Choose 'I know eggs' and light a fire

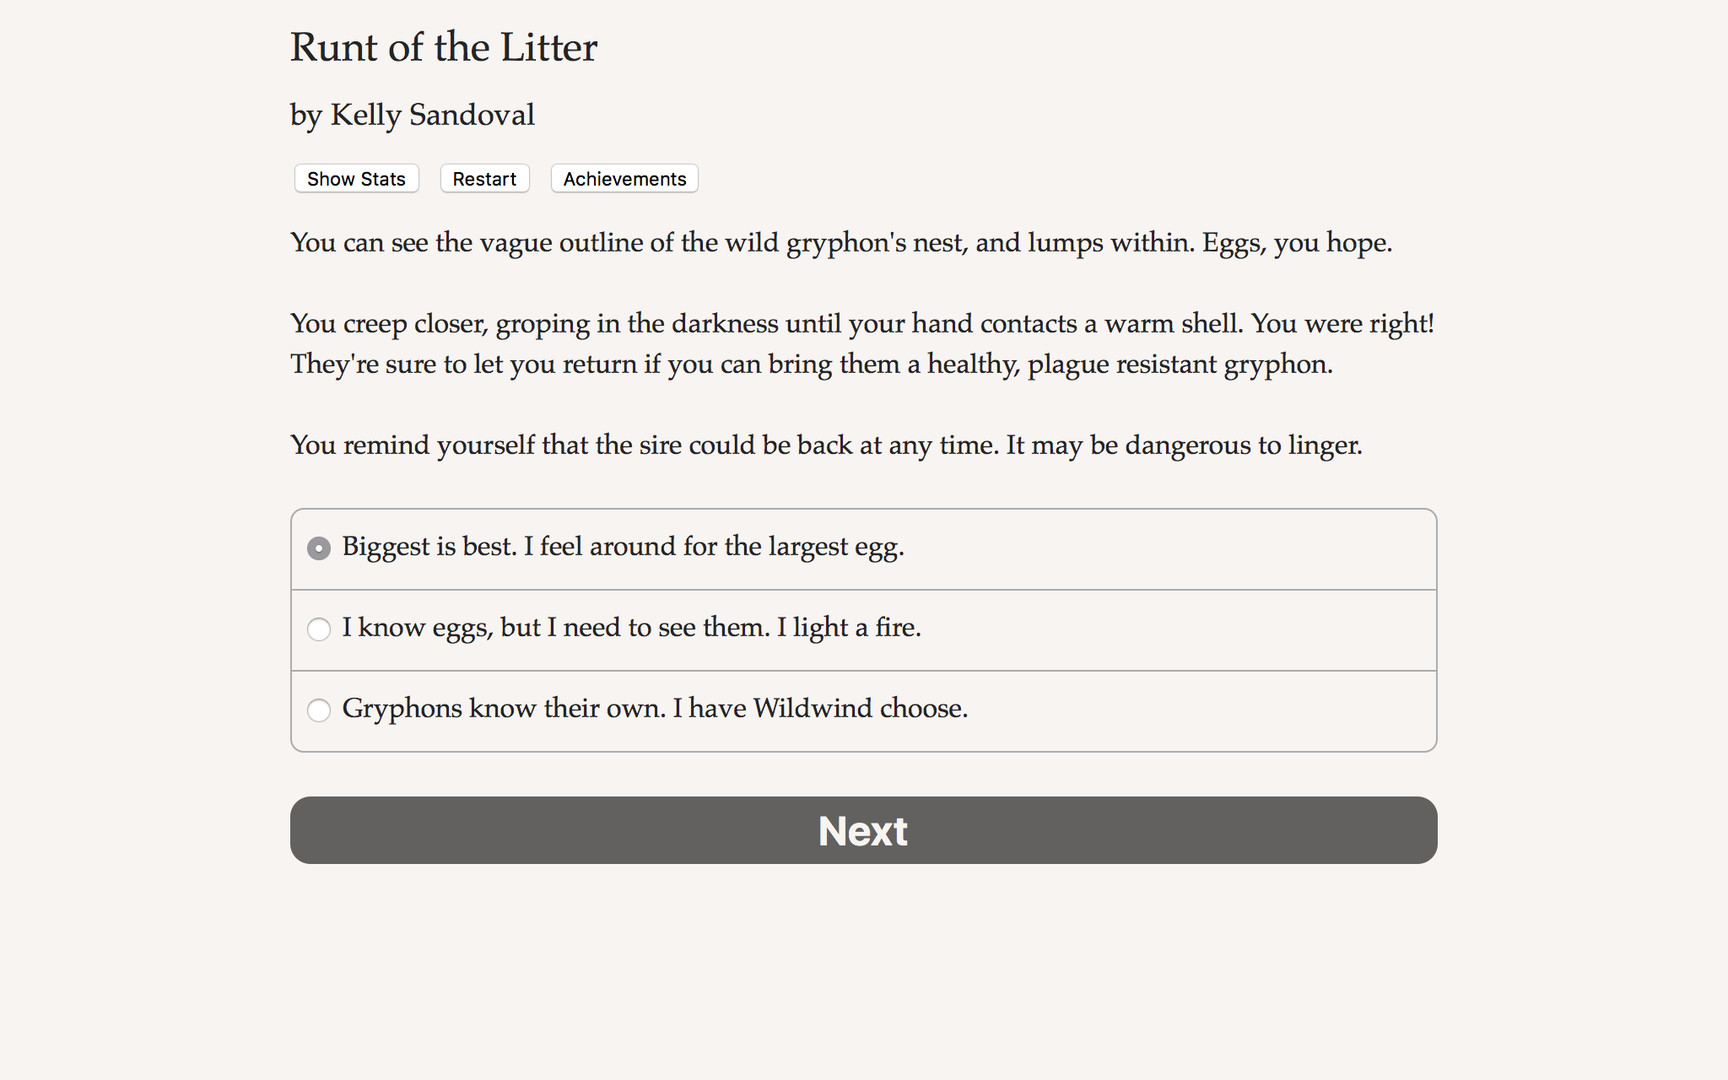pyautogui.click(x=631, y=629)
